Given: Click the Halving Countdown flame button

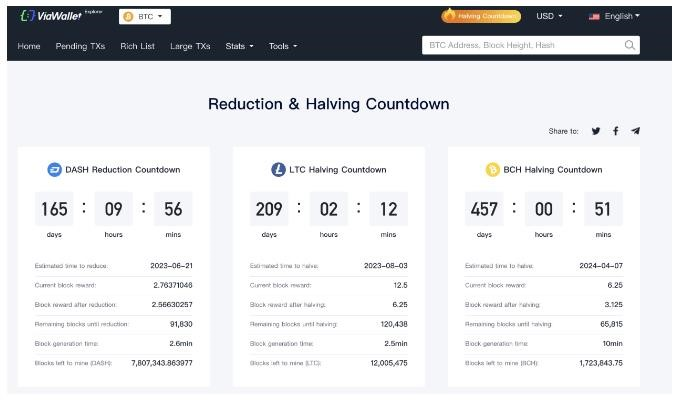Looking at the screenshot, I should (481, 16).
